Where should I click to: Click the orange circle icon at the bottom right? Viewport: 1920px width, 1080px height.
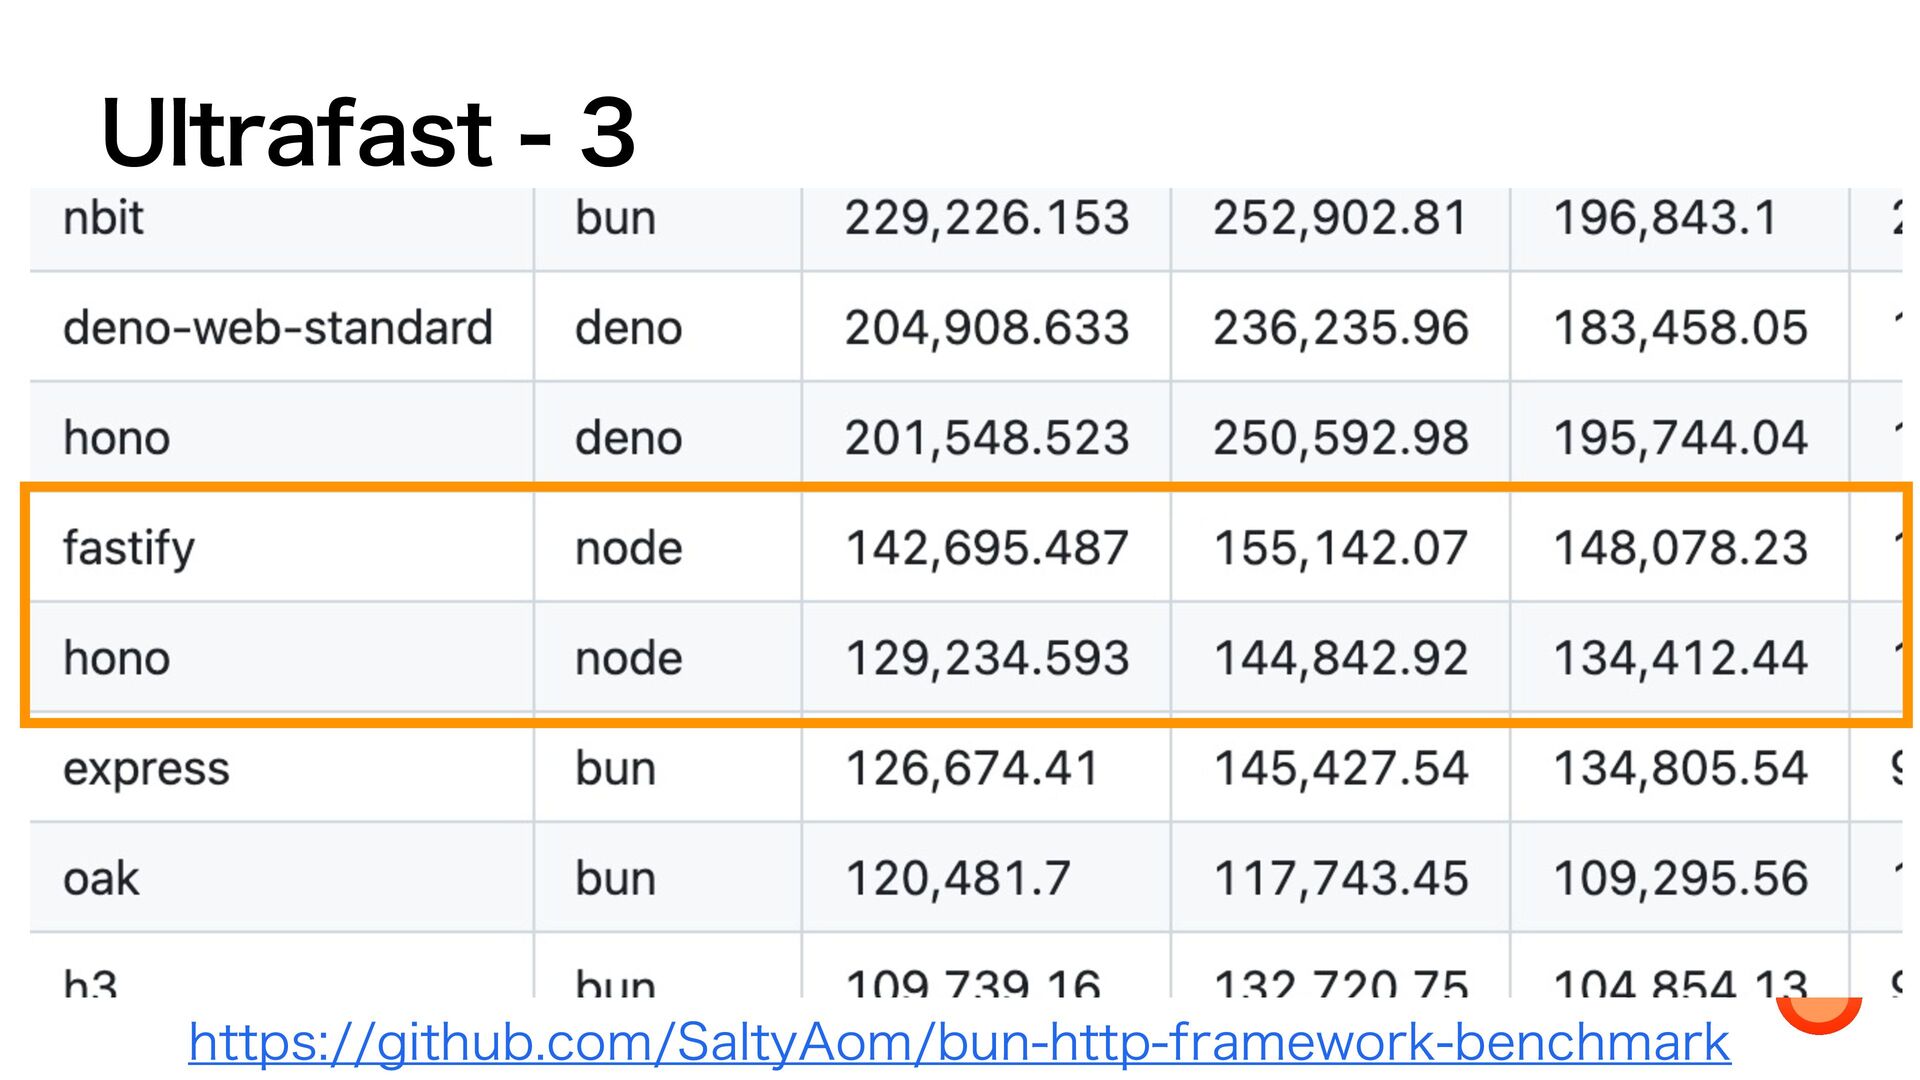(x=1819, y=1014)
